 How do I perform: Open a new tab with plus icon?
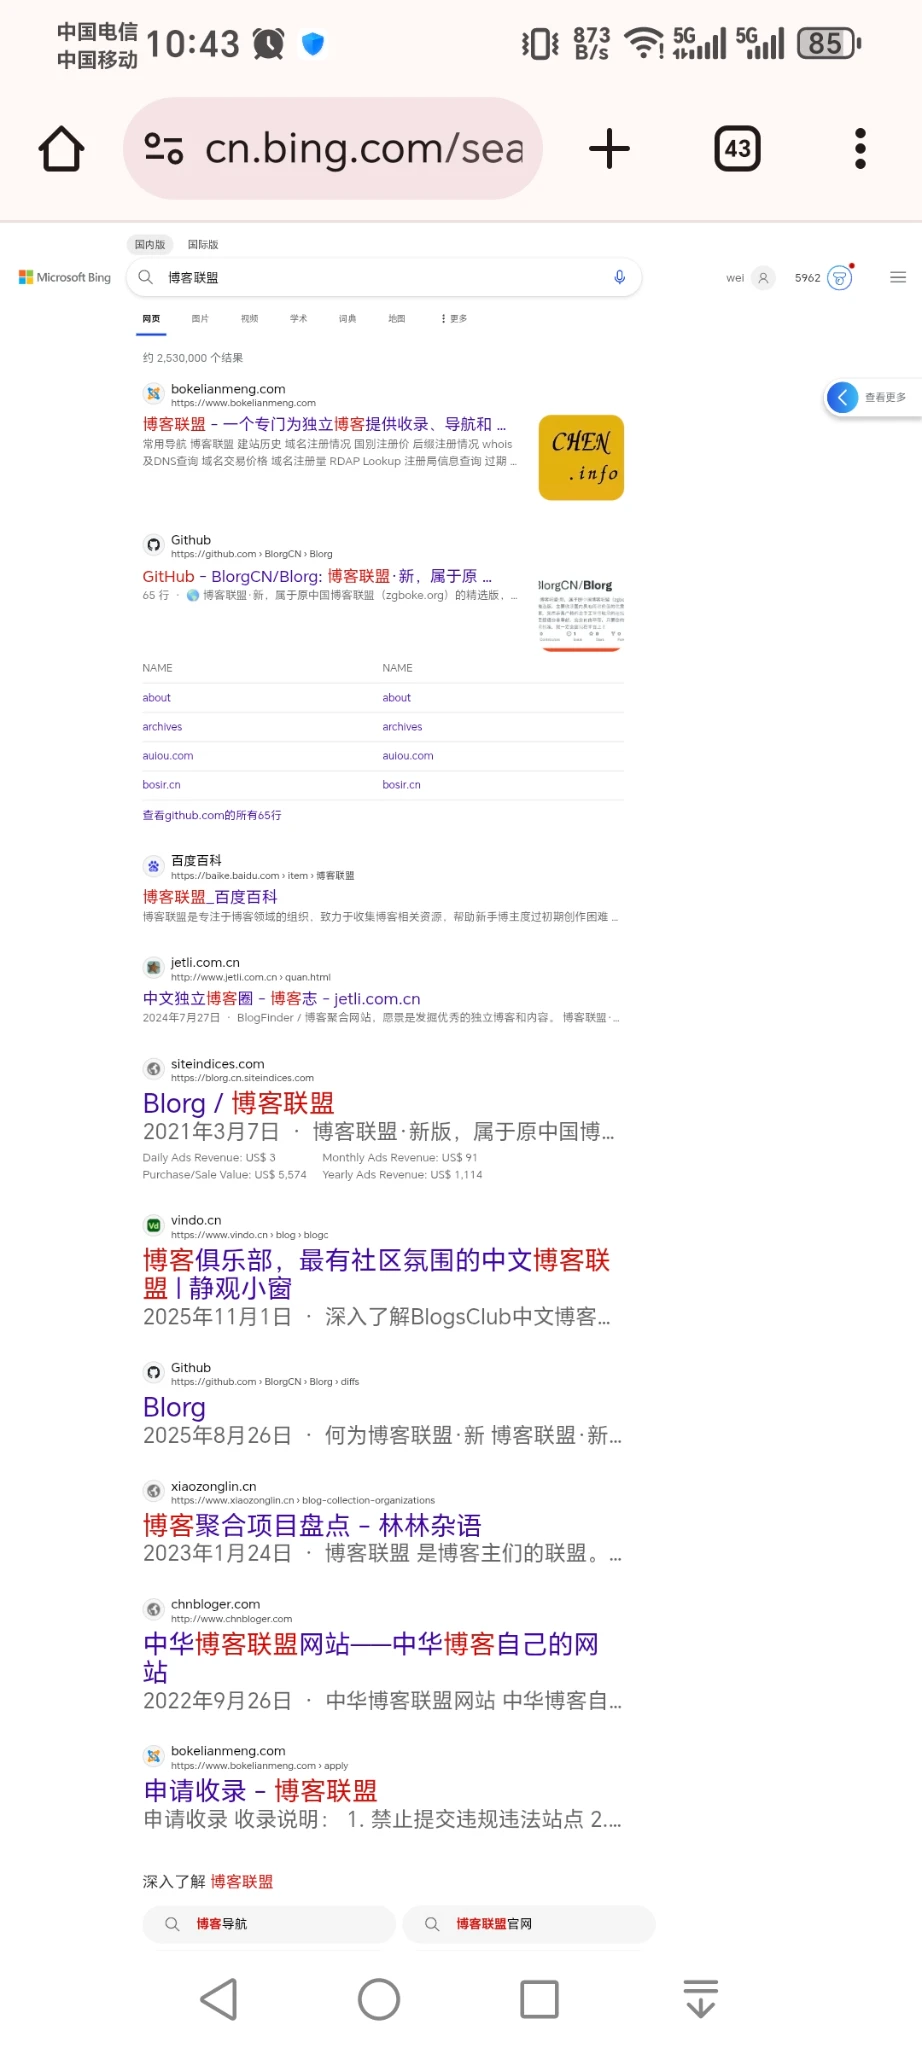point(609,149)
